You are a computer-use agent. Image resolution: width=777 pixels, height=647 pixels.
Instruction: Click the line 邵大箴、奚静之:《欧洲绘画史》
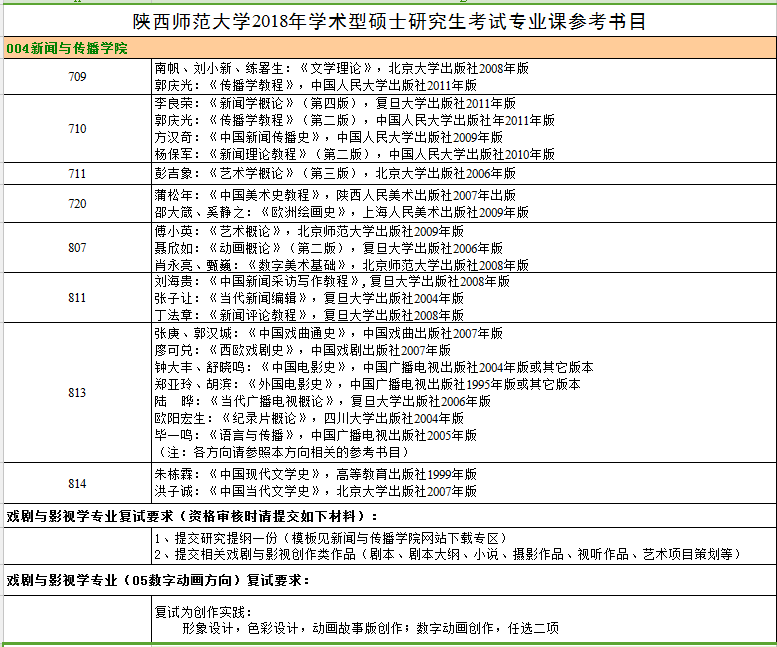pos(341,212)
